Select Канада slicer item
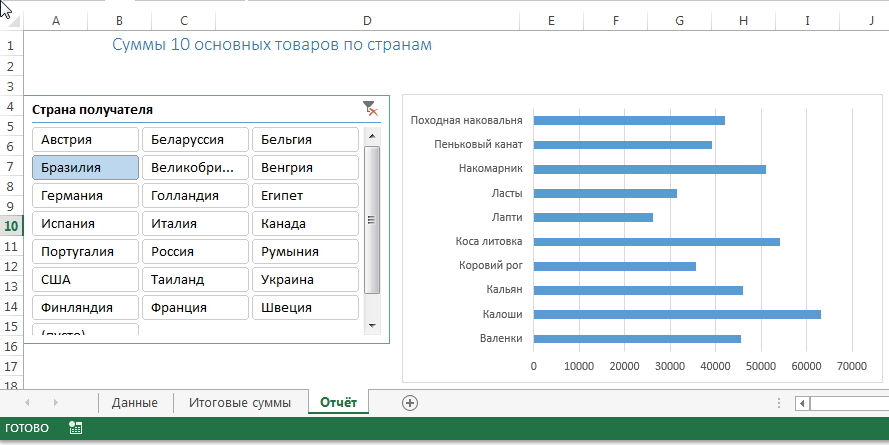This screenshot has height=445, width=889. (305, 223)
